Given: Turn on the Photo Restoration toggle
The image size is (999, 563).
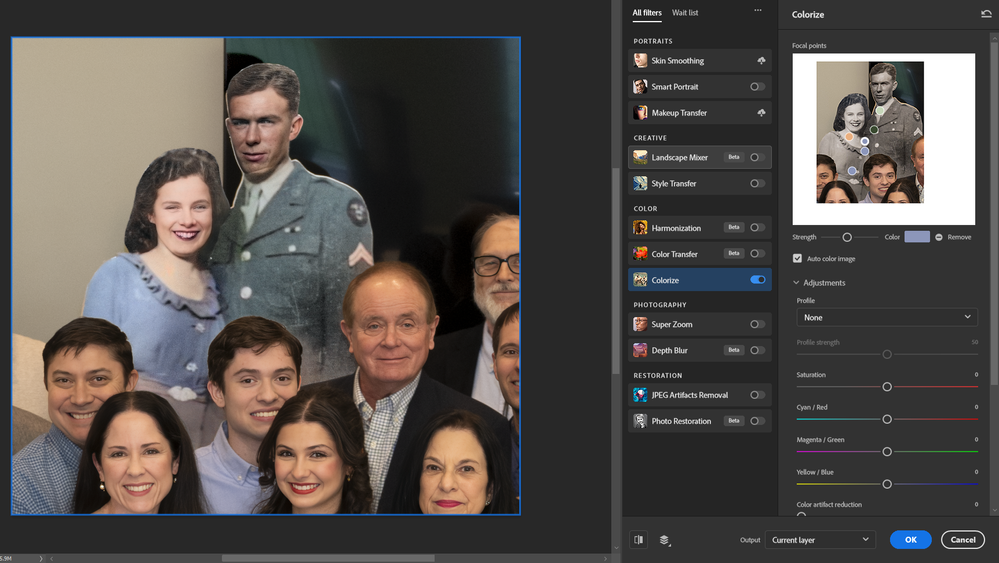Looking at the screenshot, I should pyautogui.click(x=757, y=421).
